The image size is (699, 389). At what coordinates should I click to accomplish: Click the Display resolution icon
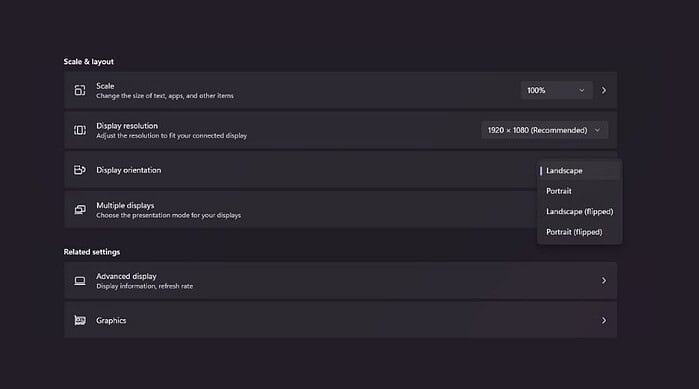click(x=80, y=130)
